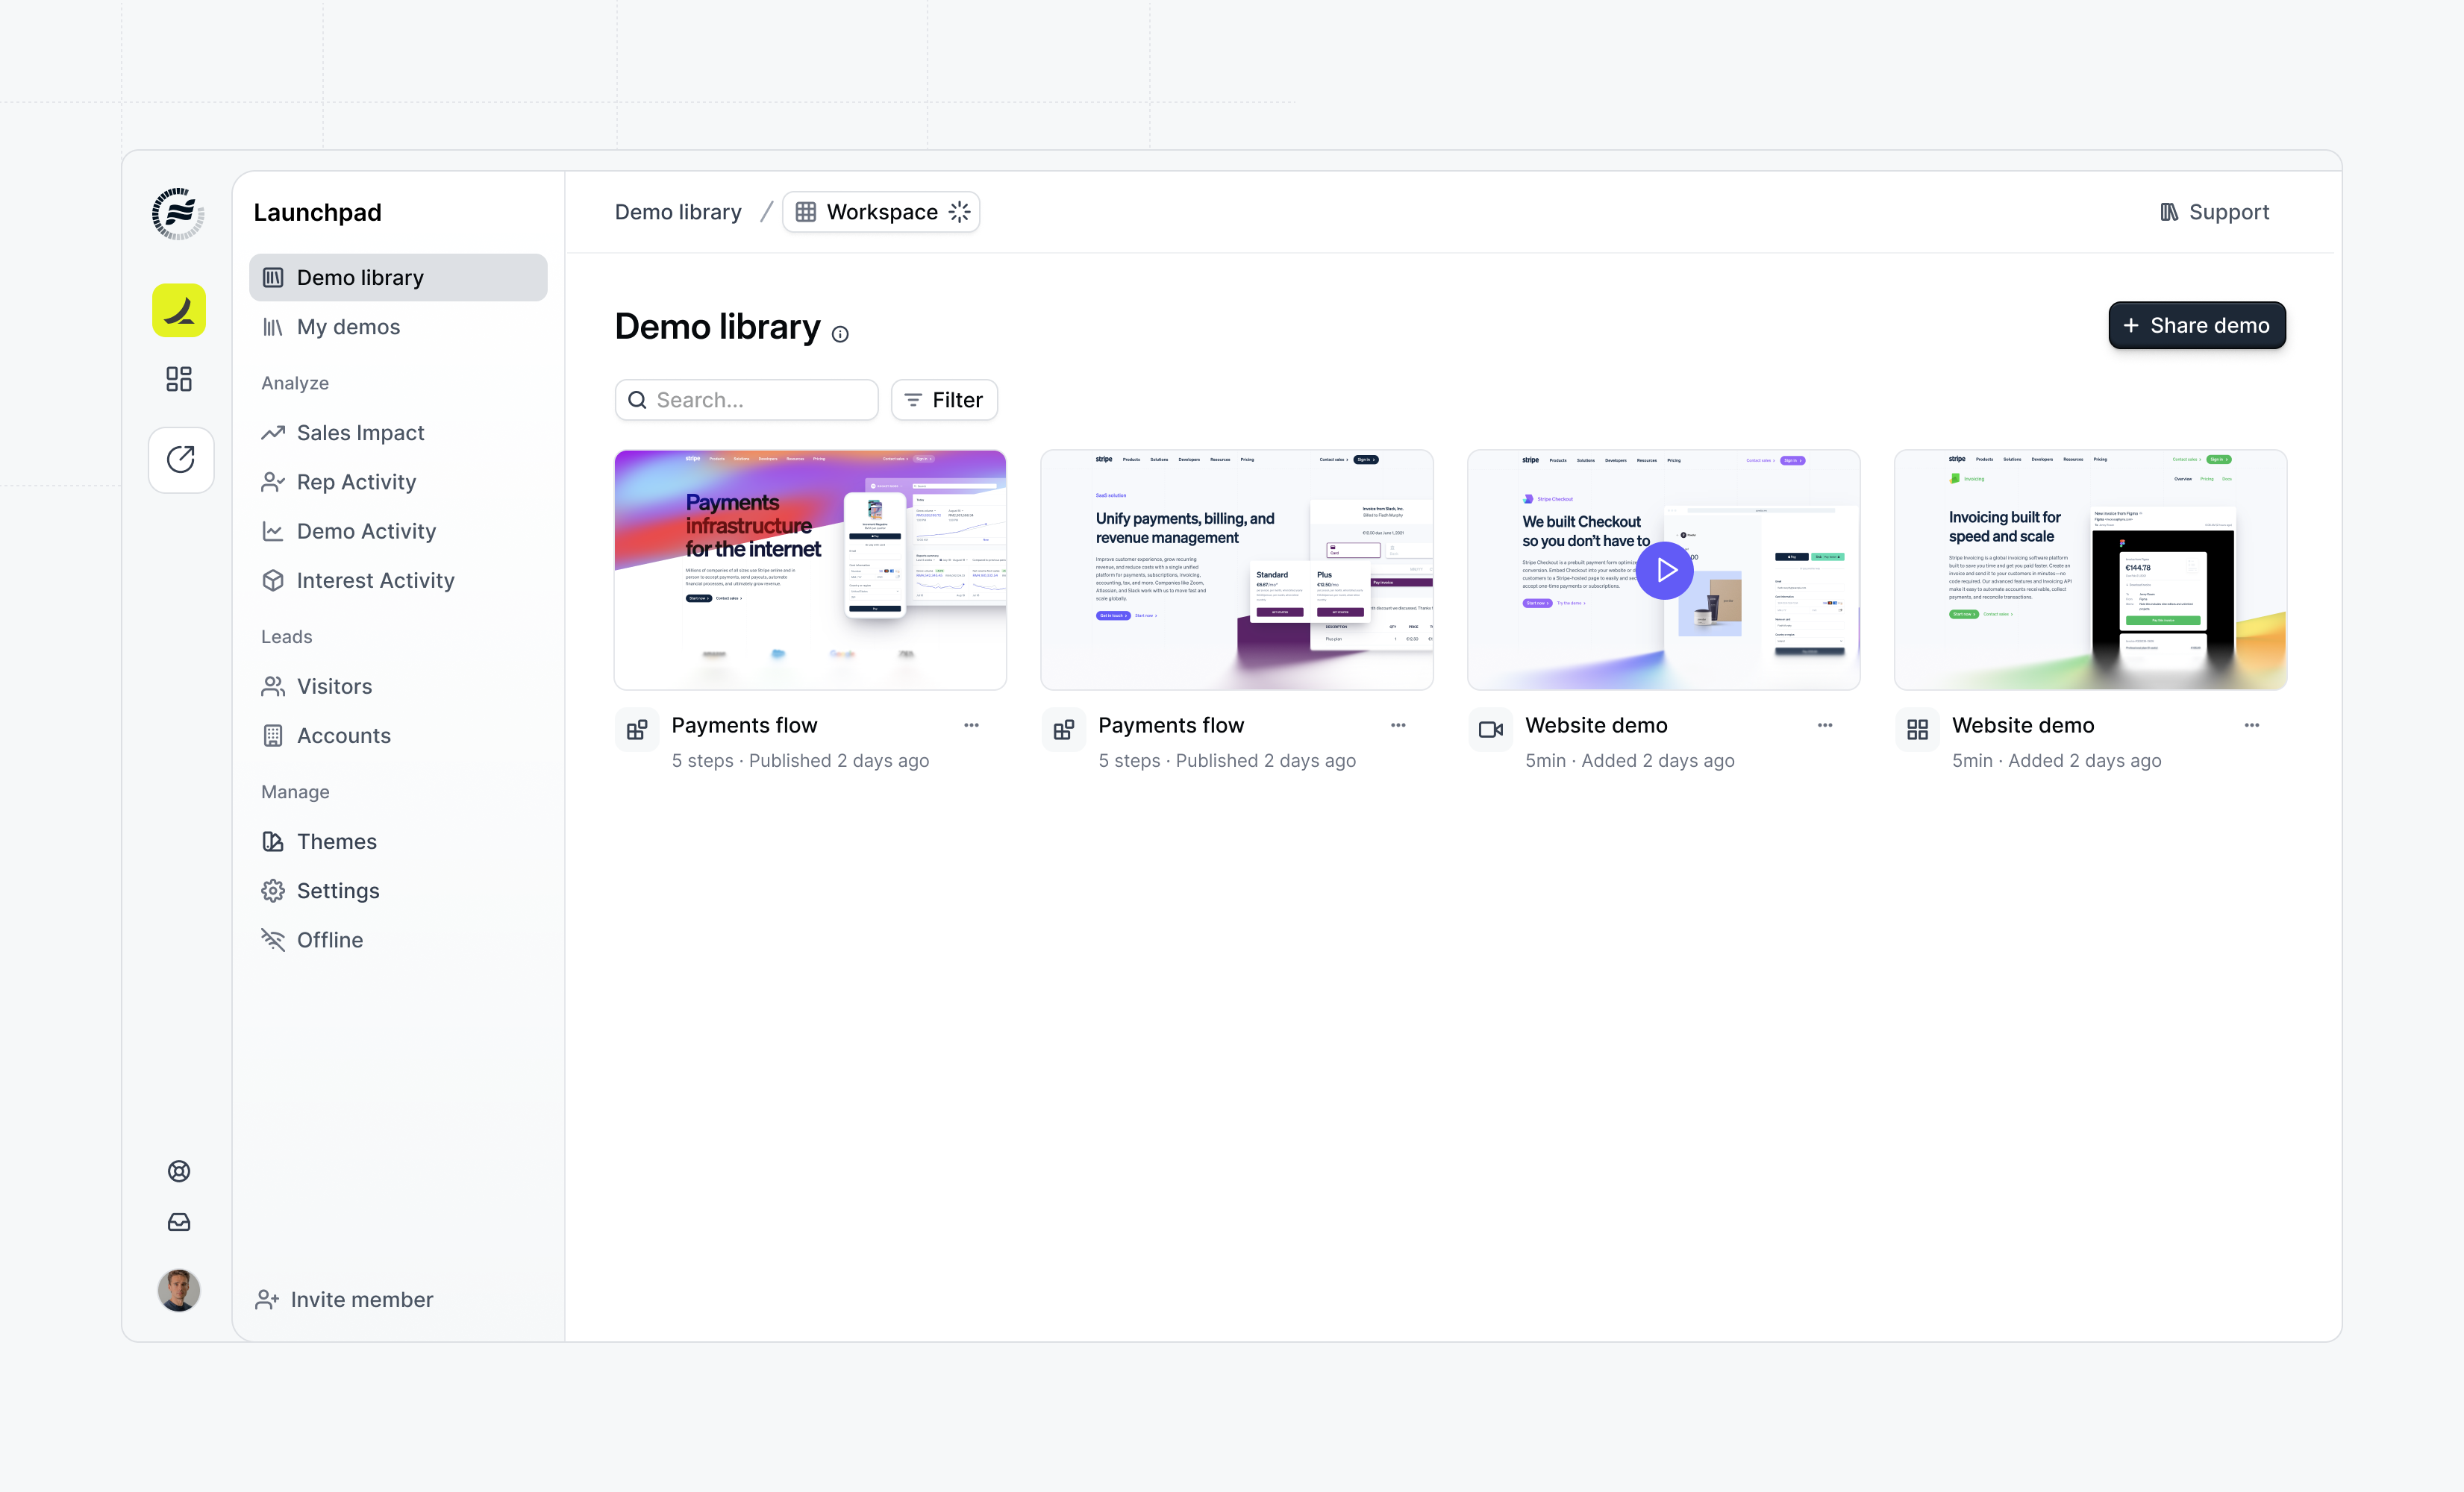This screenshot has height=1492, width=2464.
Task: Click inside the demo search field
Action: (745, 399)
